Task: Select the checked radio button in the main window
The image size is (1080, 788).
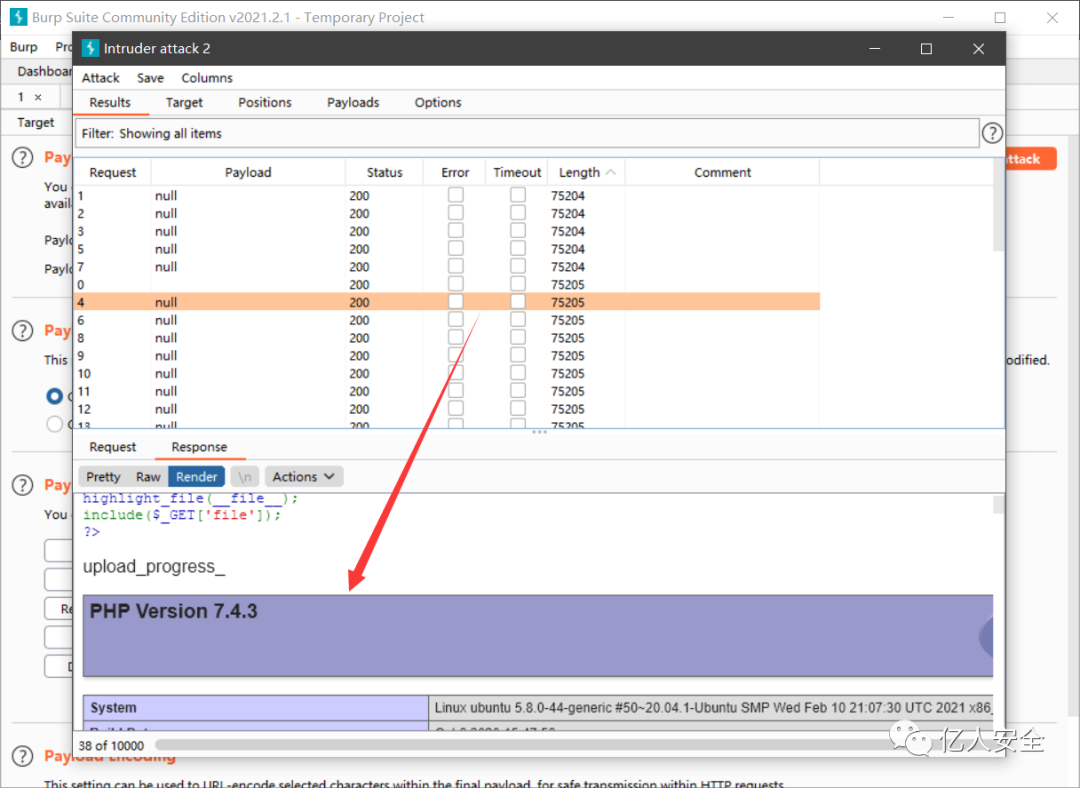Action: (x=54, y=396)
